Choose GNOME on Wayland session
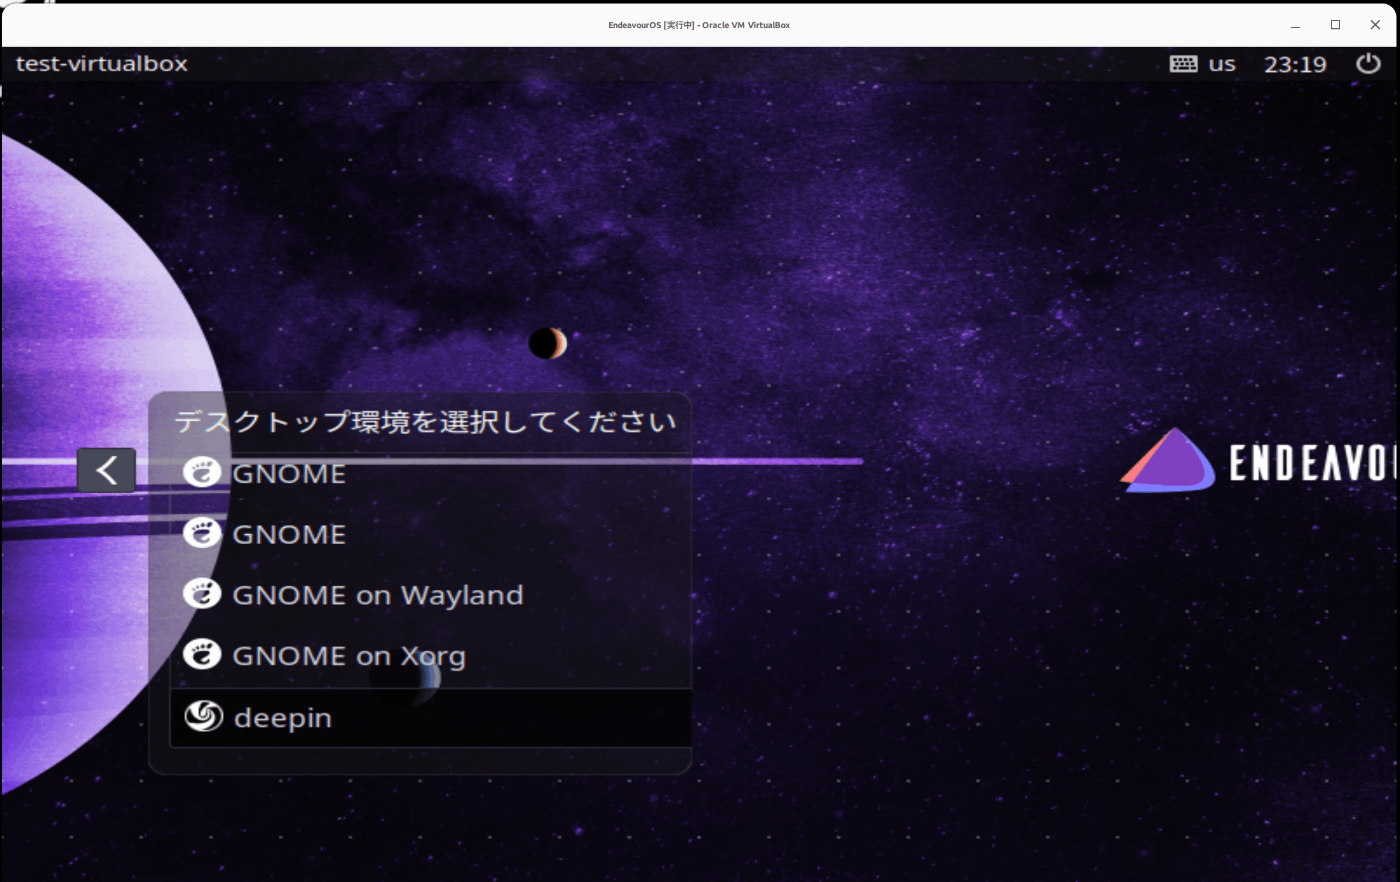 tap(431, 595)
